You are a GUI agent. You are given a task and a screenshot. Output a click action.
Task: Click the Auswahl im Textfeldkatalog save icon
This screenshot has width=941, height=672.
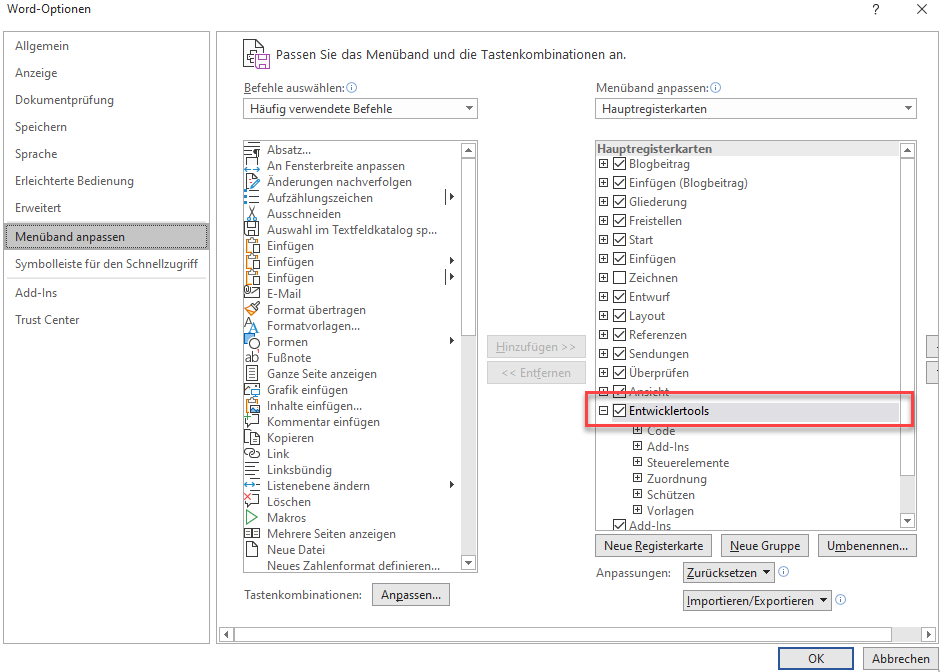point(252,230)
